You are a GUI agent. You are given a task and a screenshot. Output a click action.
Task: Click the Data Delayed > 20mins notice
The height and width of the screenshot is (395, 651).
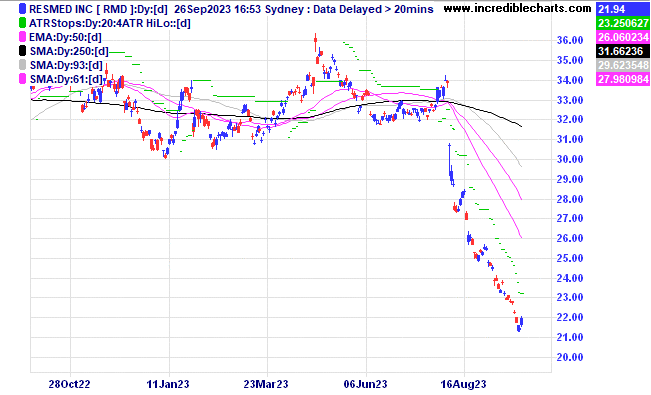coord(373,9)
